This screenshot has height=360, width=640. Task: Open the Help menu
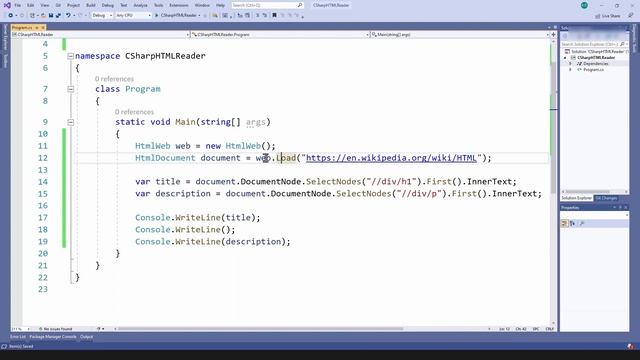click(x=220, y=5)
